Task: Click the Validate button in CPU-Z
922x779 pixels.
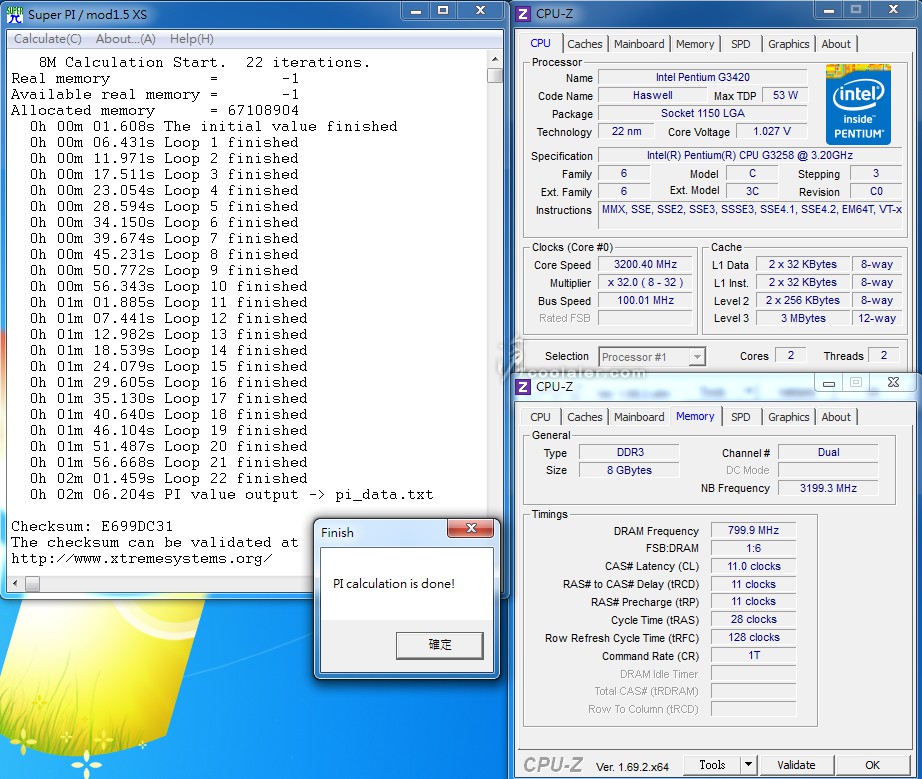Action: (x=796, y=765)
